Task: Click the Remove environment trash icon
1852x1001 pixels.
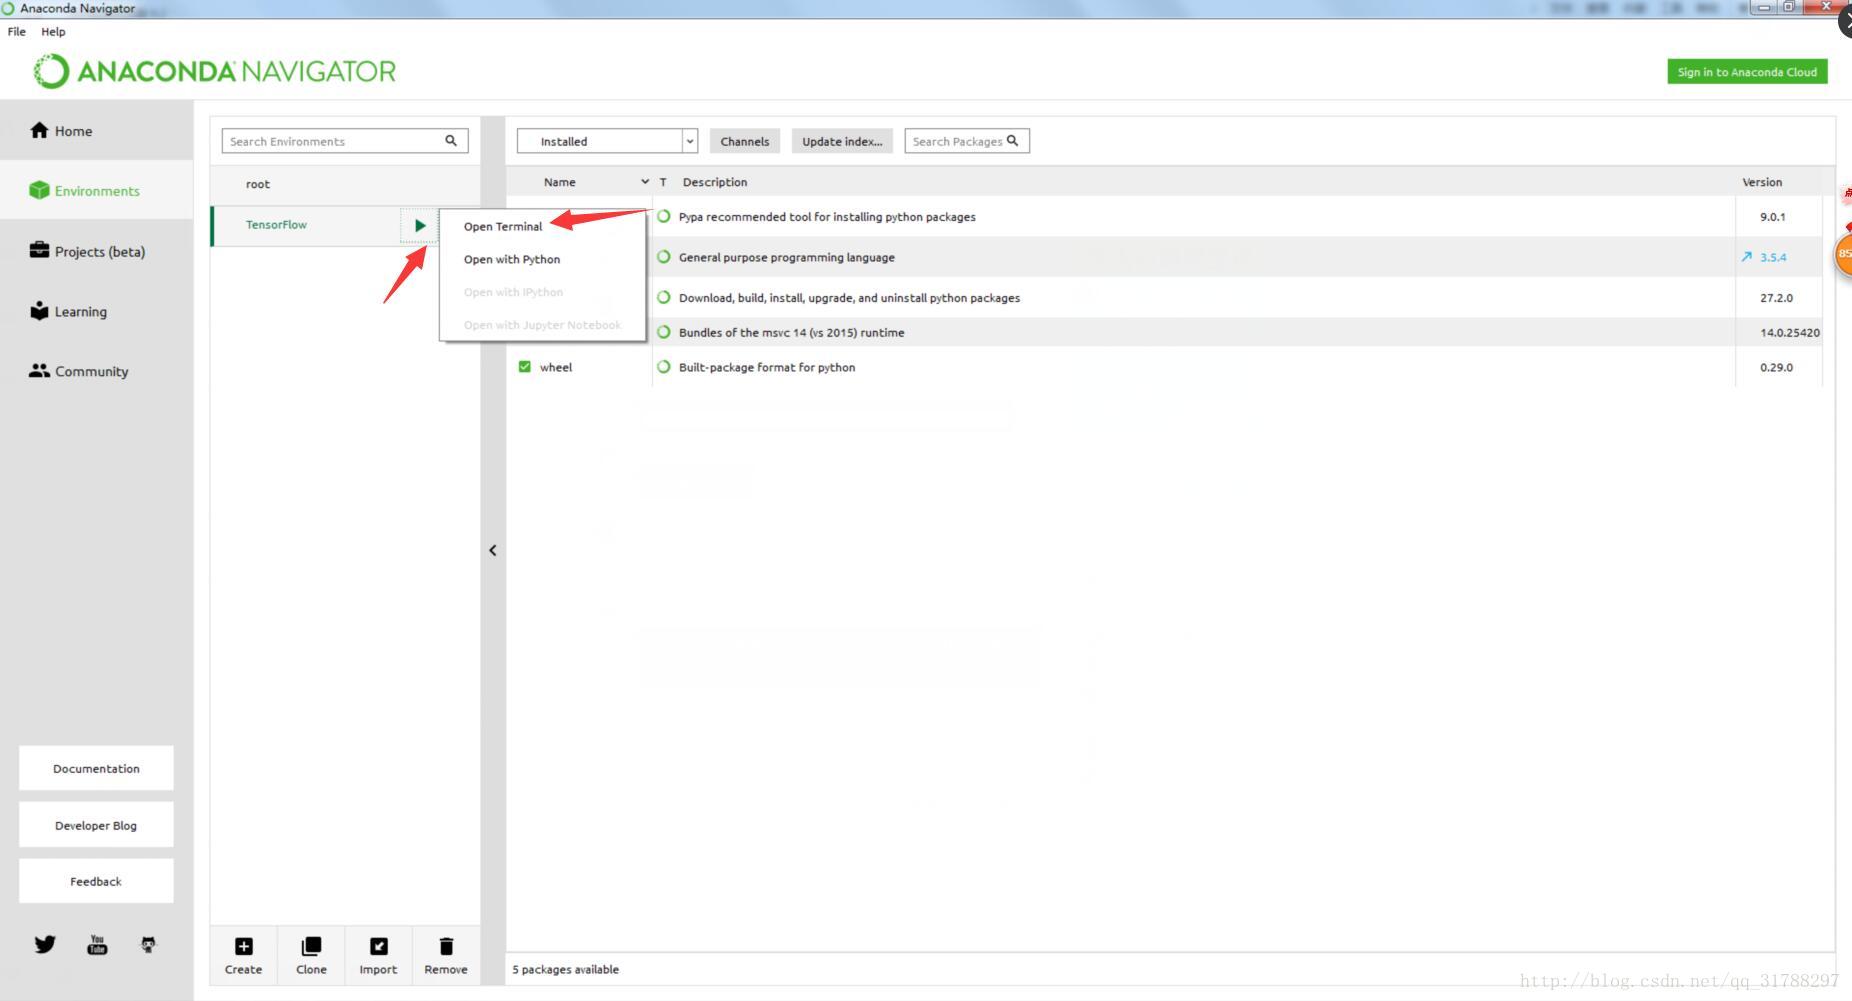Action: pyautogui.click(x=446, y=946)
